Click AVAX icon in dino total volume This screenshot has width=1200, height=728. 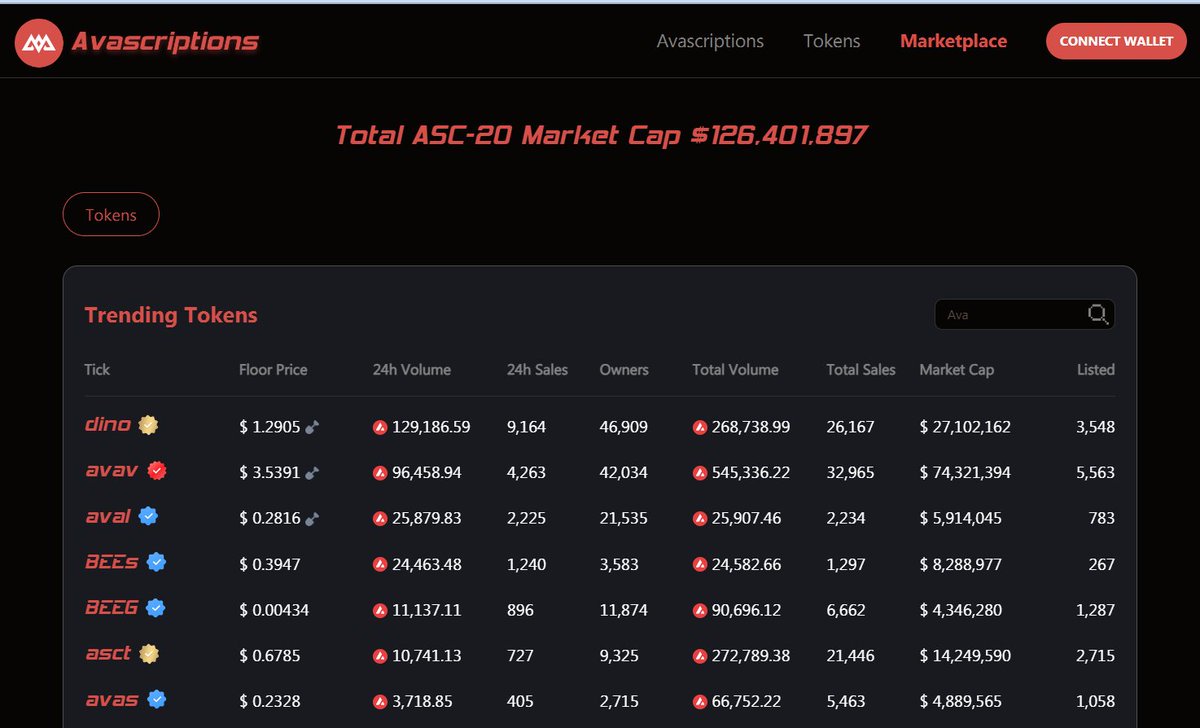click(x=699, y=427)
